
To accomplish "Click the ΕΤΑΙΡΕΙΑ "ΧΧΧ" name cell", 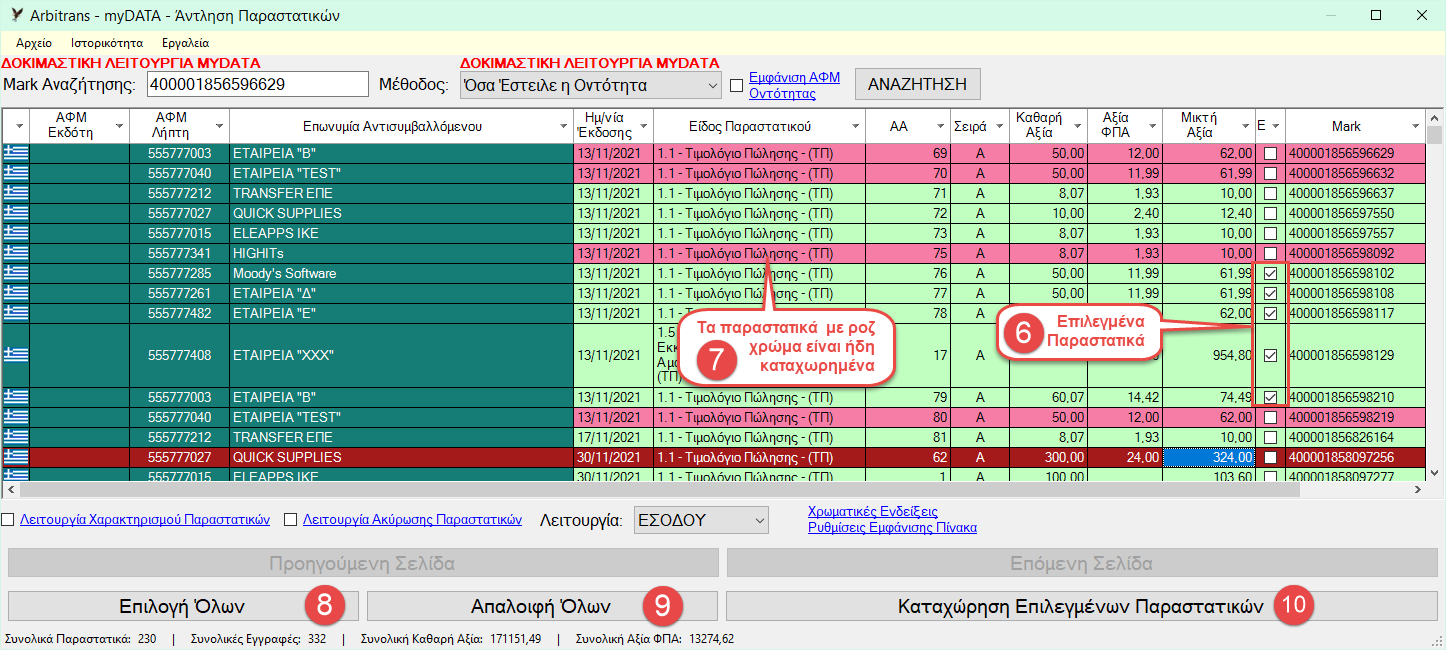I will point(401,355).
